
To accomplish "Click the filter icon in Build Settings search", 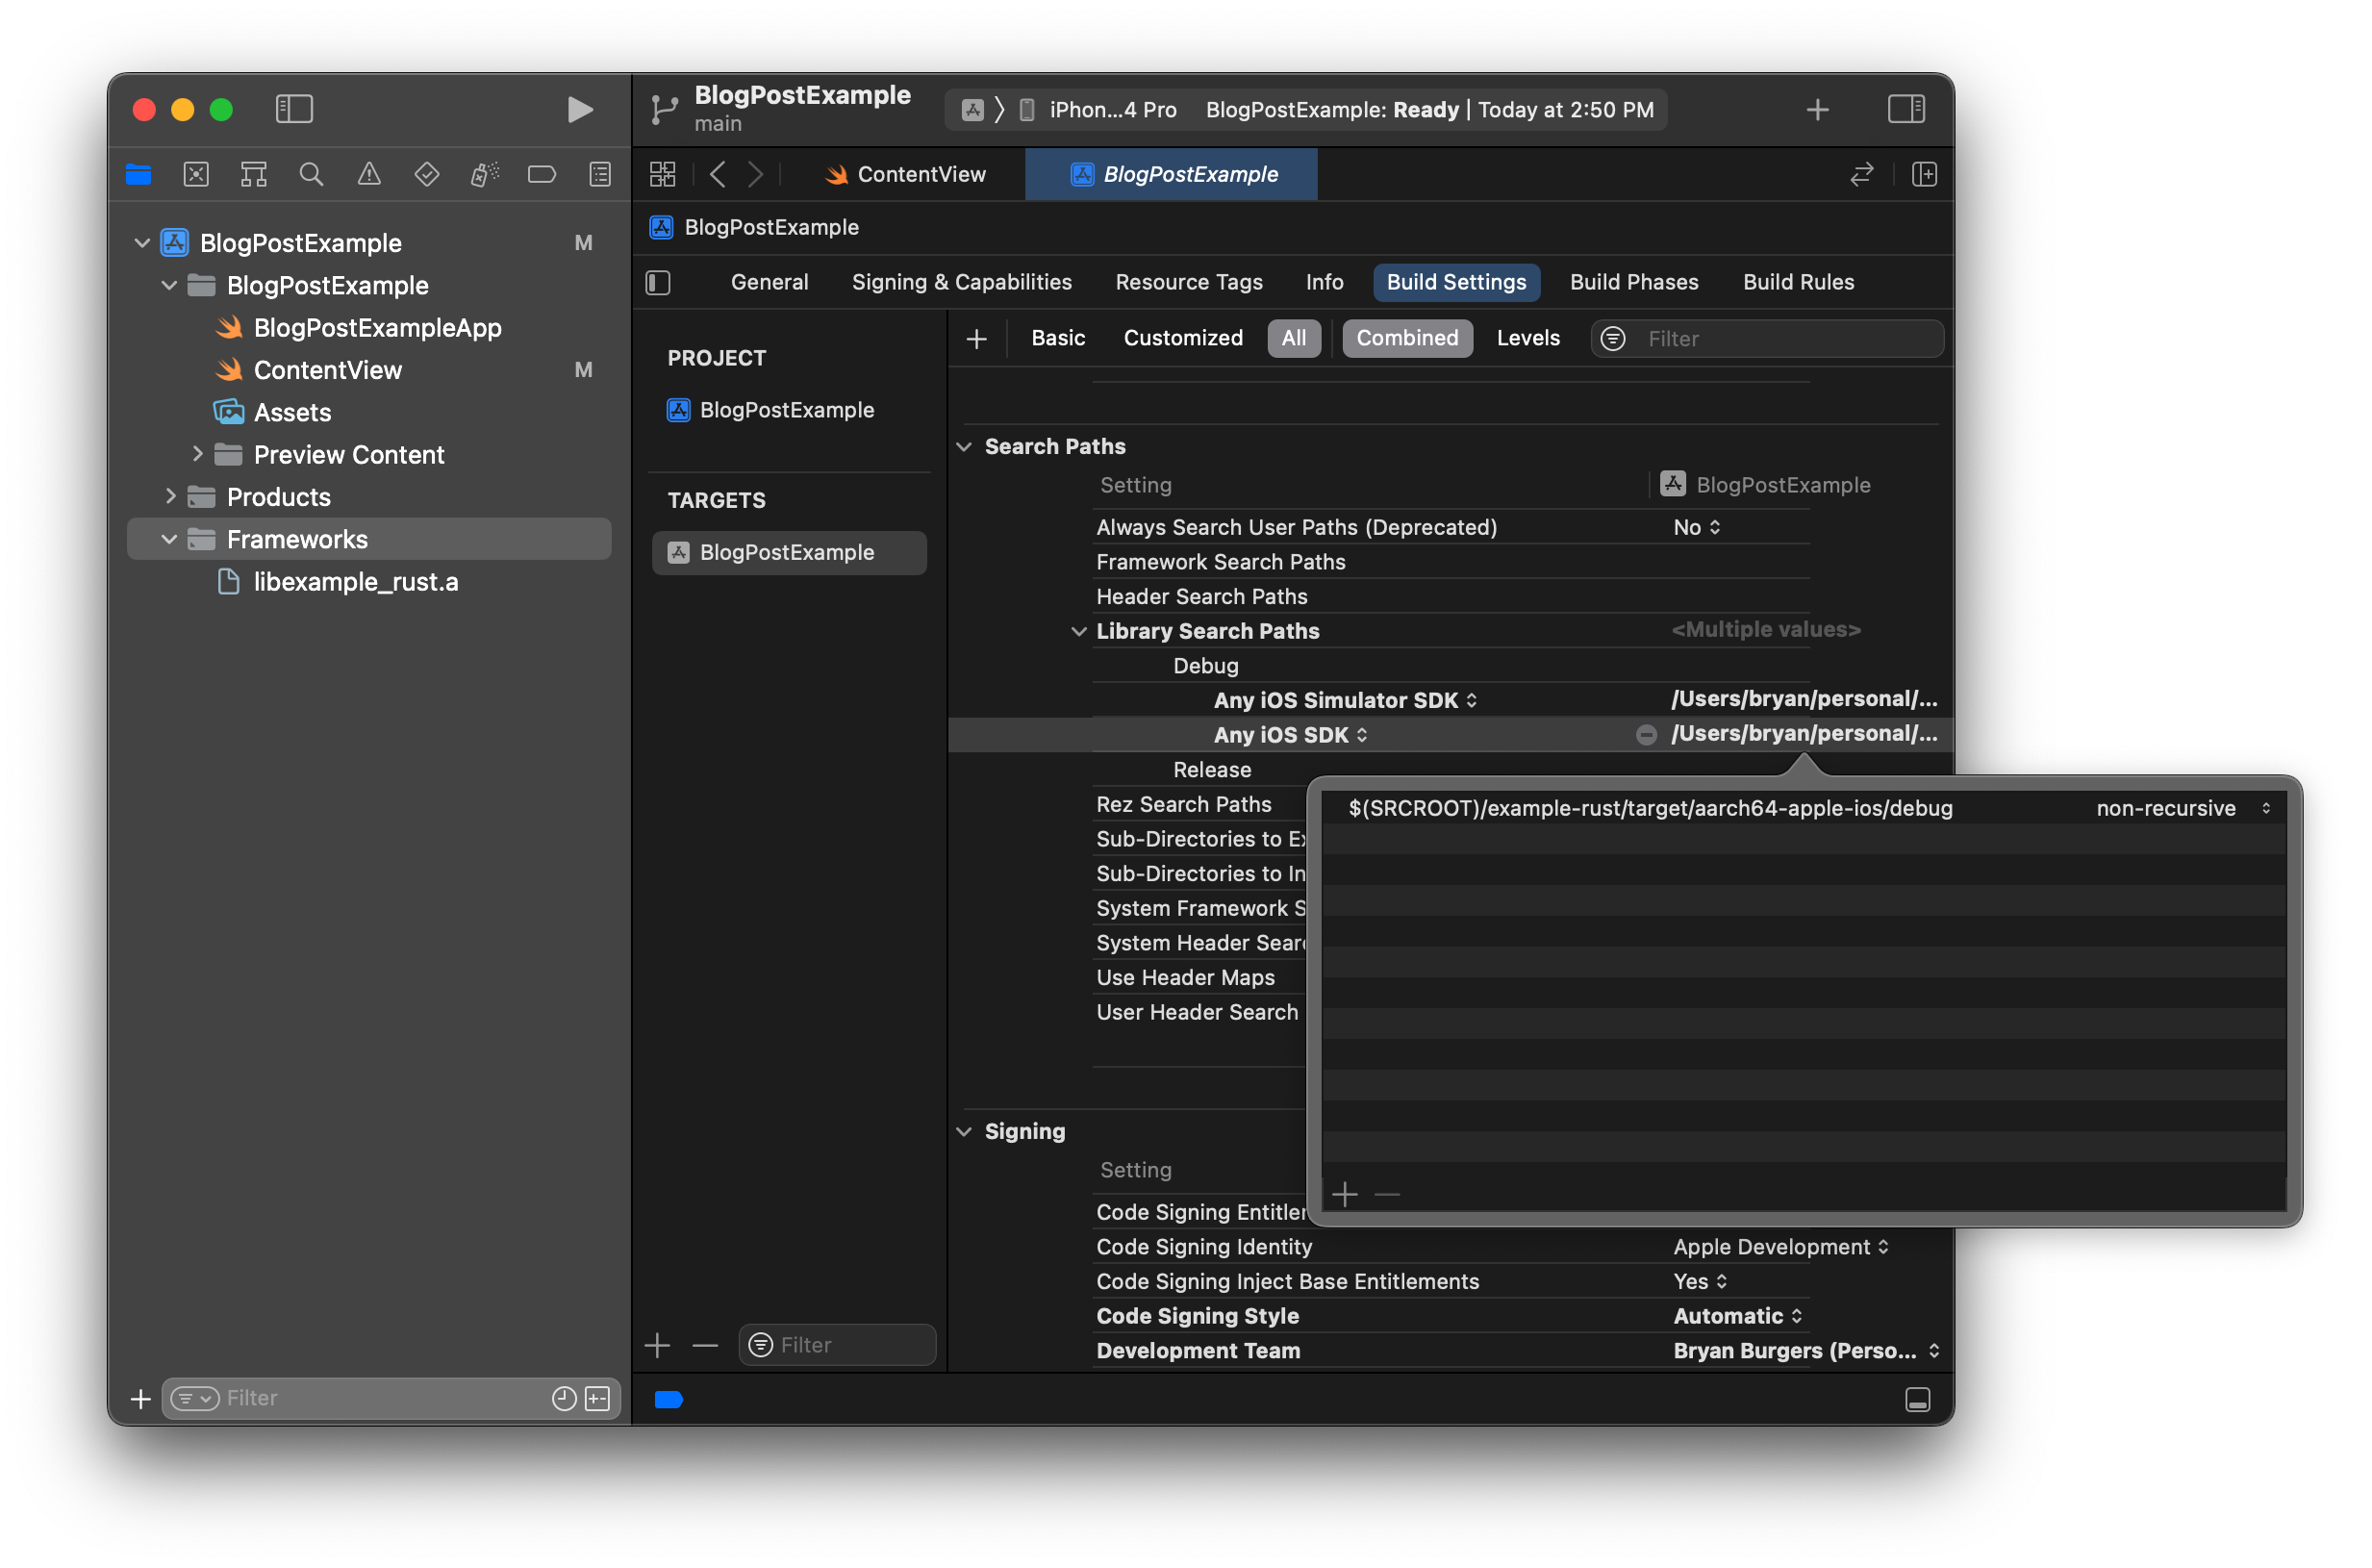I will click(x=1612, y=339).
